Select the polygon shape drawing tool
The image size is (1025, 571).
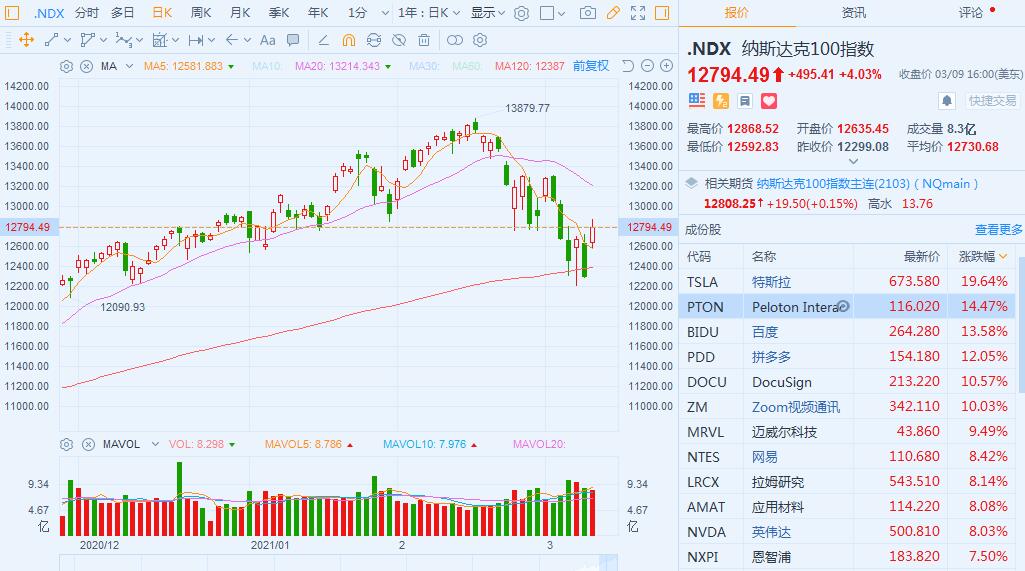[87, 41]
